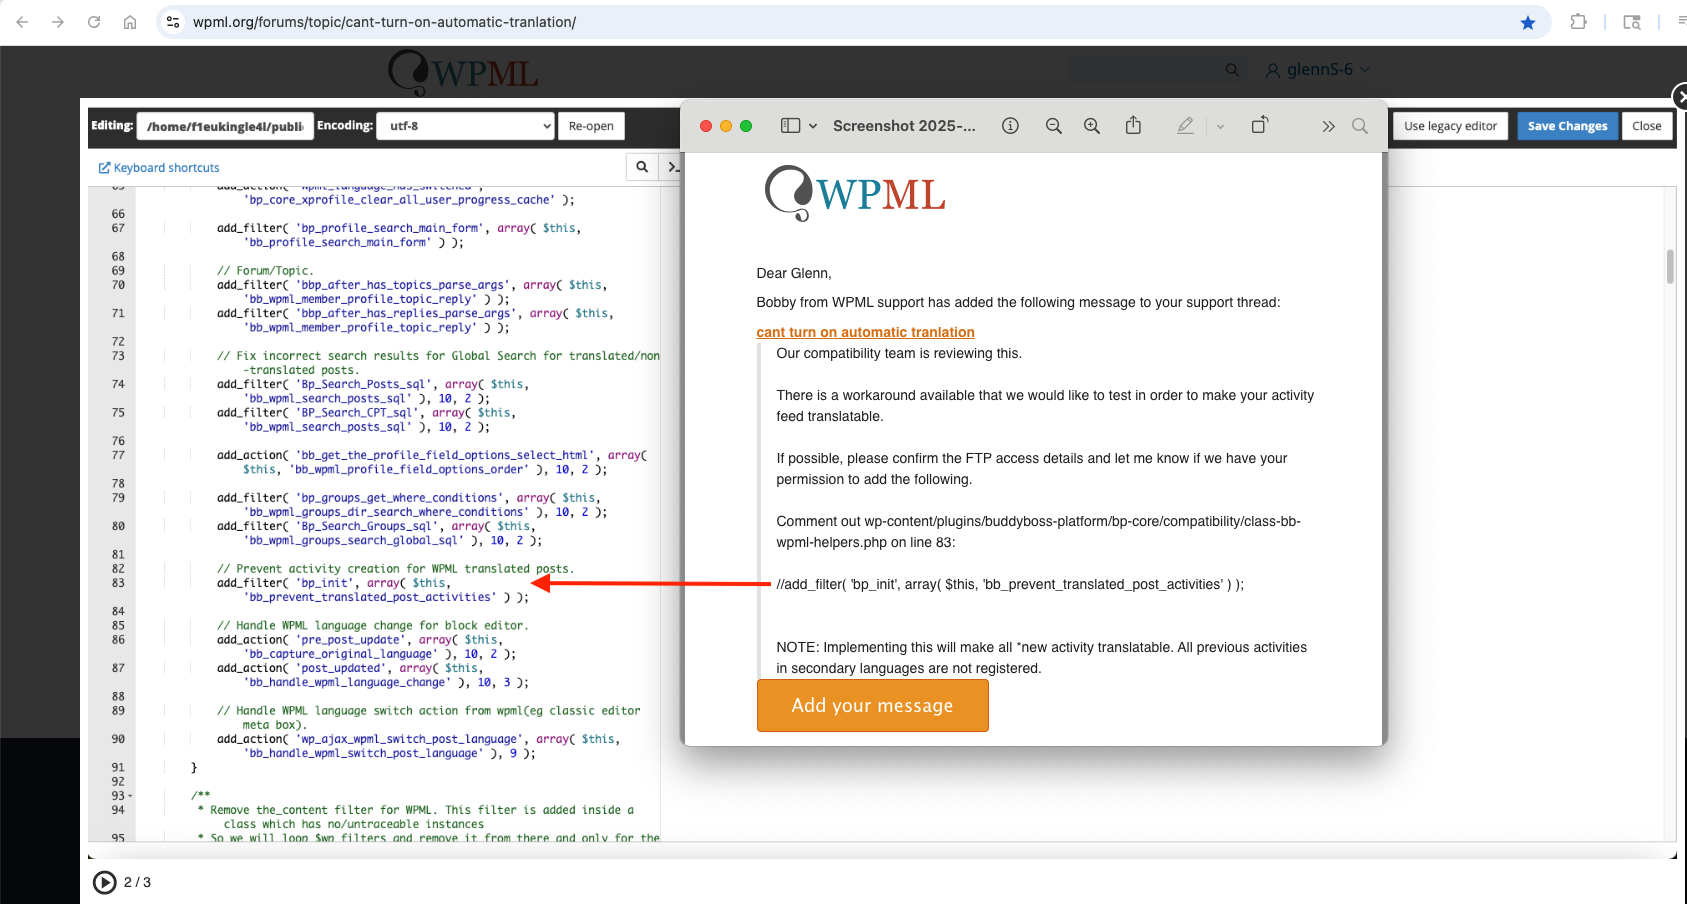Screen dimensions: 1687x904
Task: Activate the markup pen tool
Action: pyautogui.click(x=1185, y=126)
